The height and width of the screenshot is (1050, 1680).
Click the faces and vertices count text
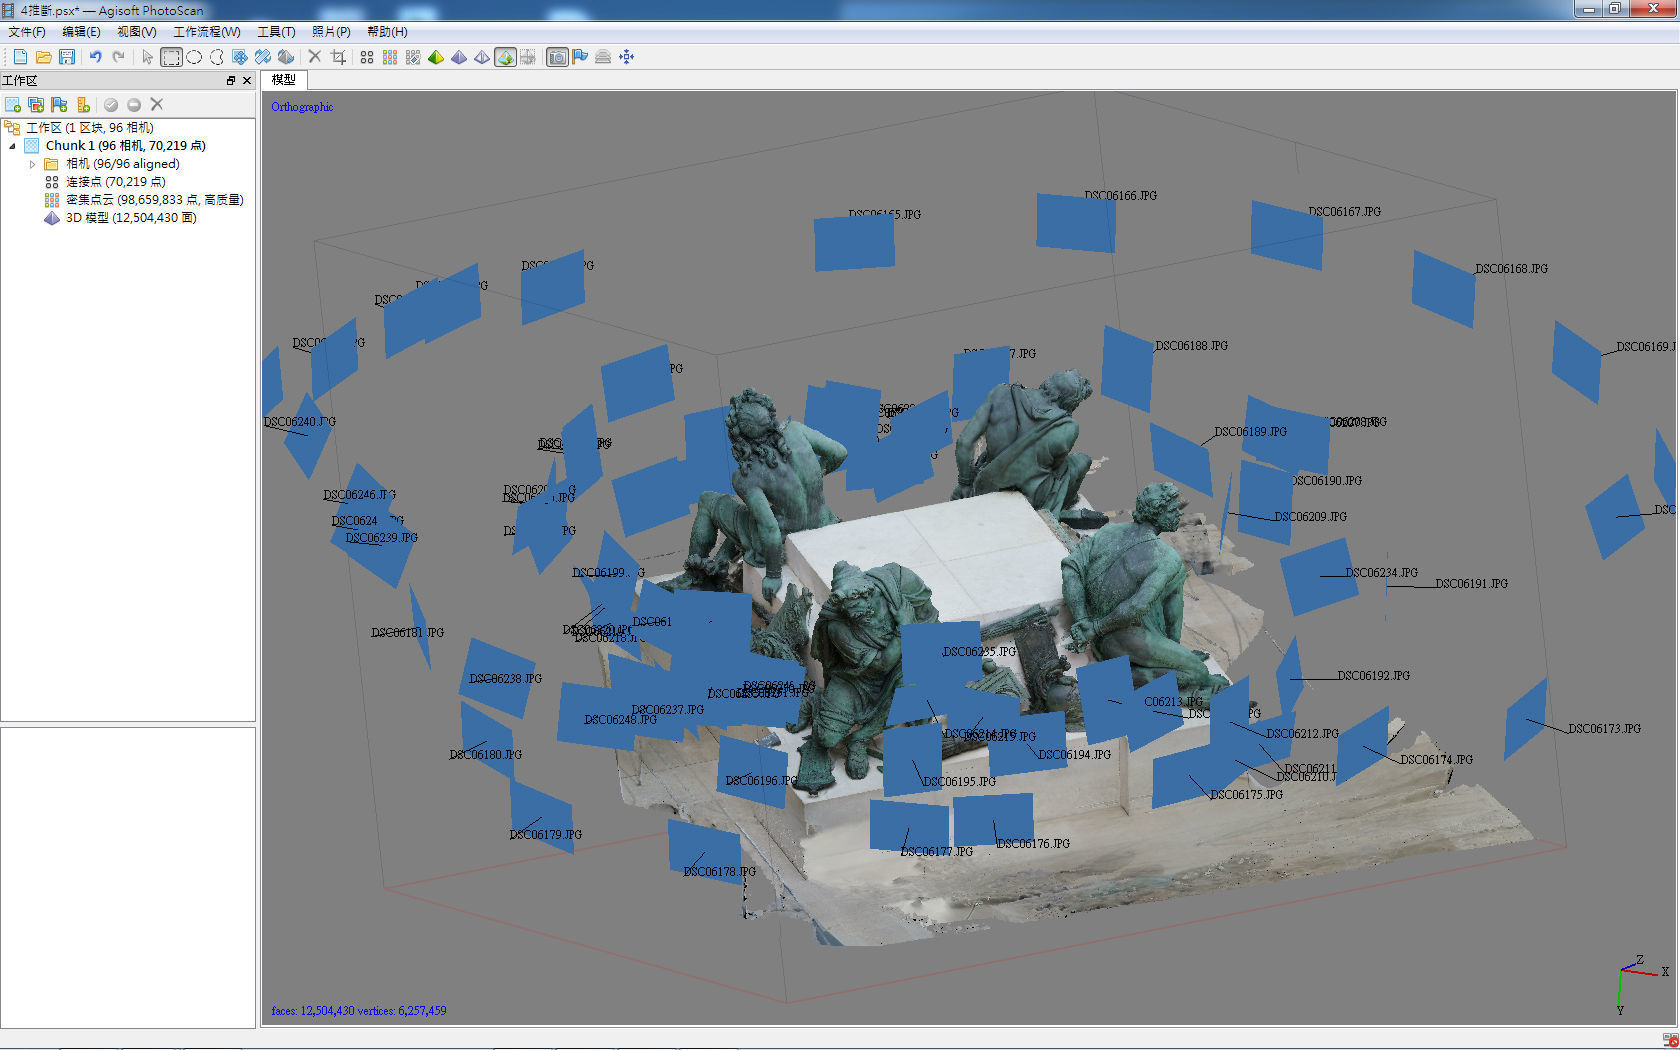[x=359, y=1011]
